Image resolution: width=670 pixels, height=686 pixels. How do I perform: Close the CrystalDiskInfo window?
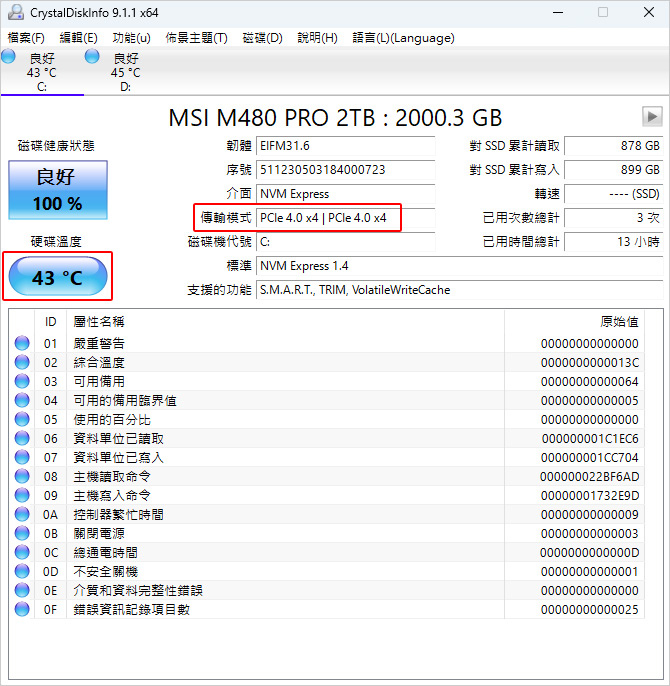coord(649,12)
